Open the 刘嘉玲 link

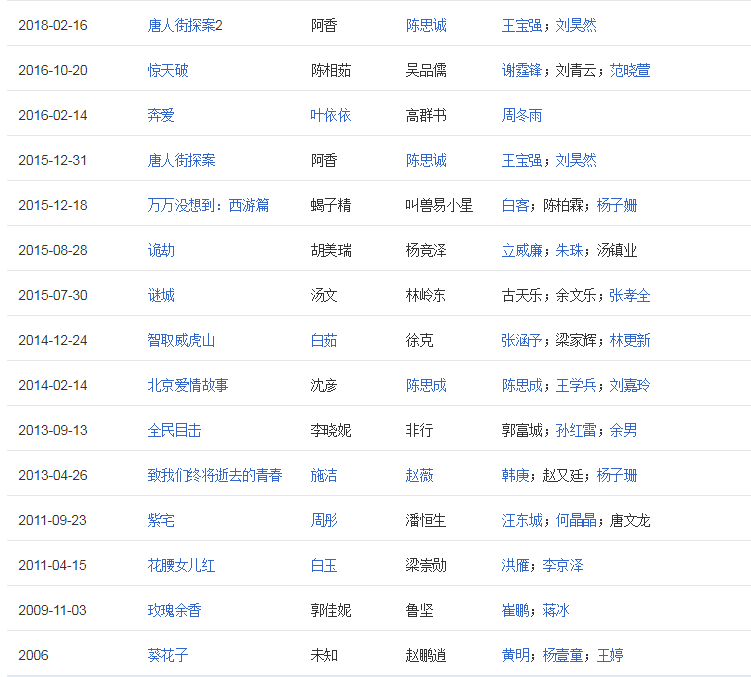630,386
